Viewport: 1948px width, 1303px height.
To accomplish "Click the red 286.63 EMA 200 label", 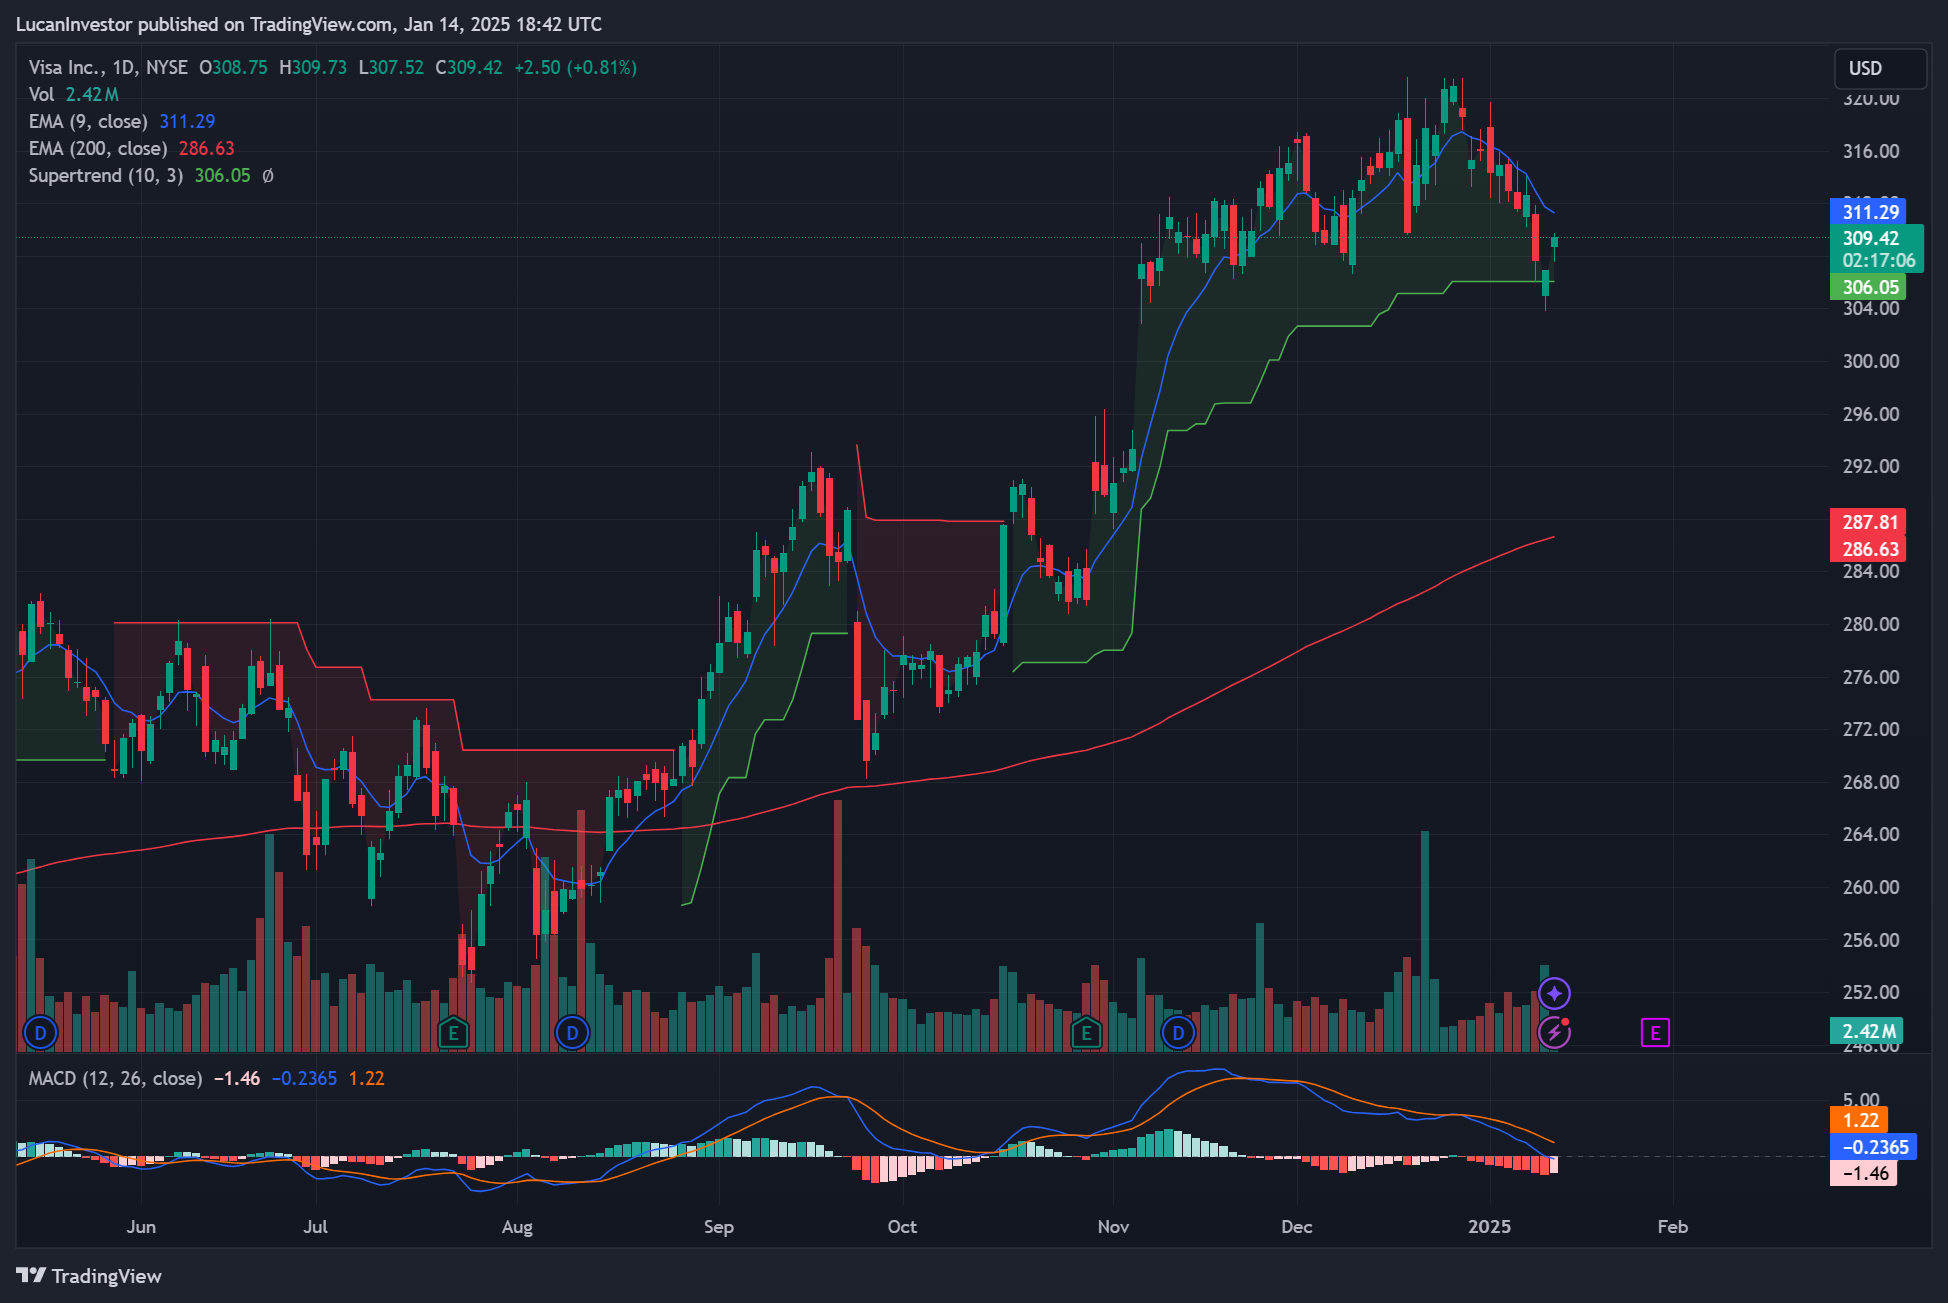I will pyautogui.click(x=1868, y=549).
